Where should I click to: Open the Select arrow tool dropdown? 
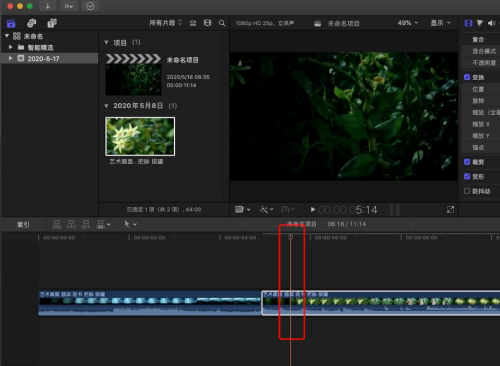[130, 224]
